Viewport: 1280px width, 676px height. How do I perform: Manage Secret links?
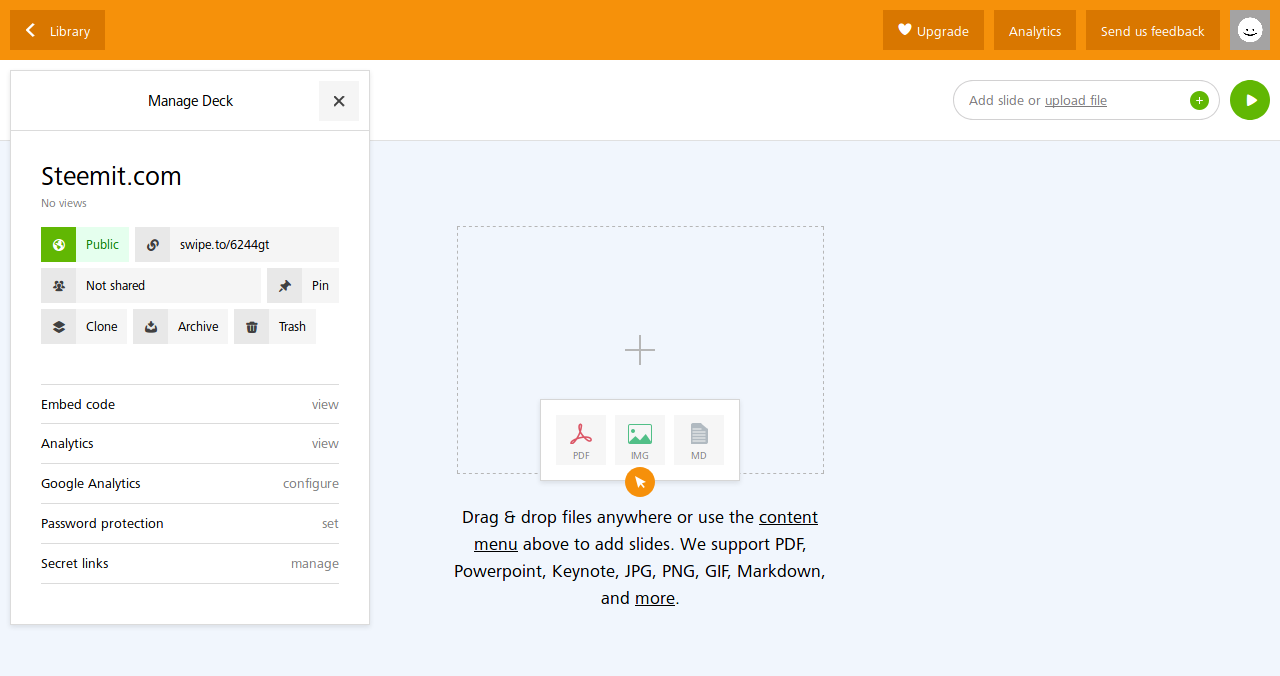315,564
